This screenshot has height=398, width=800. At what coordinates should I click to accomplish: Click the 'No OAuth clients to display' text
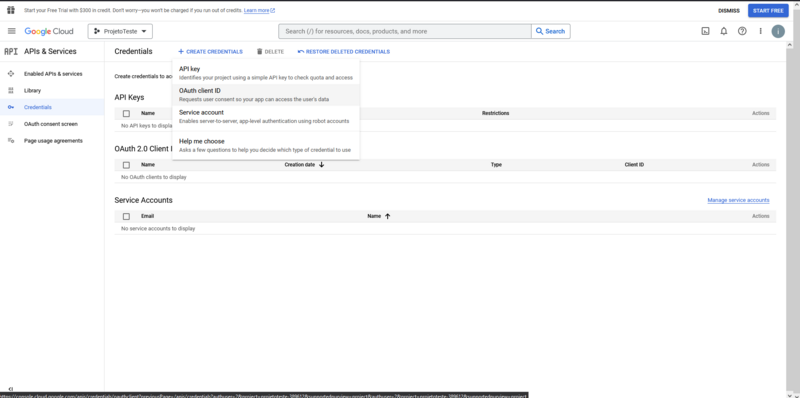154,177
